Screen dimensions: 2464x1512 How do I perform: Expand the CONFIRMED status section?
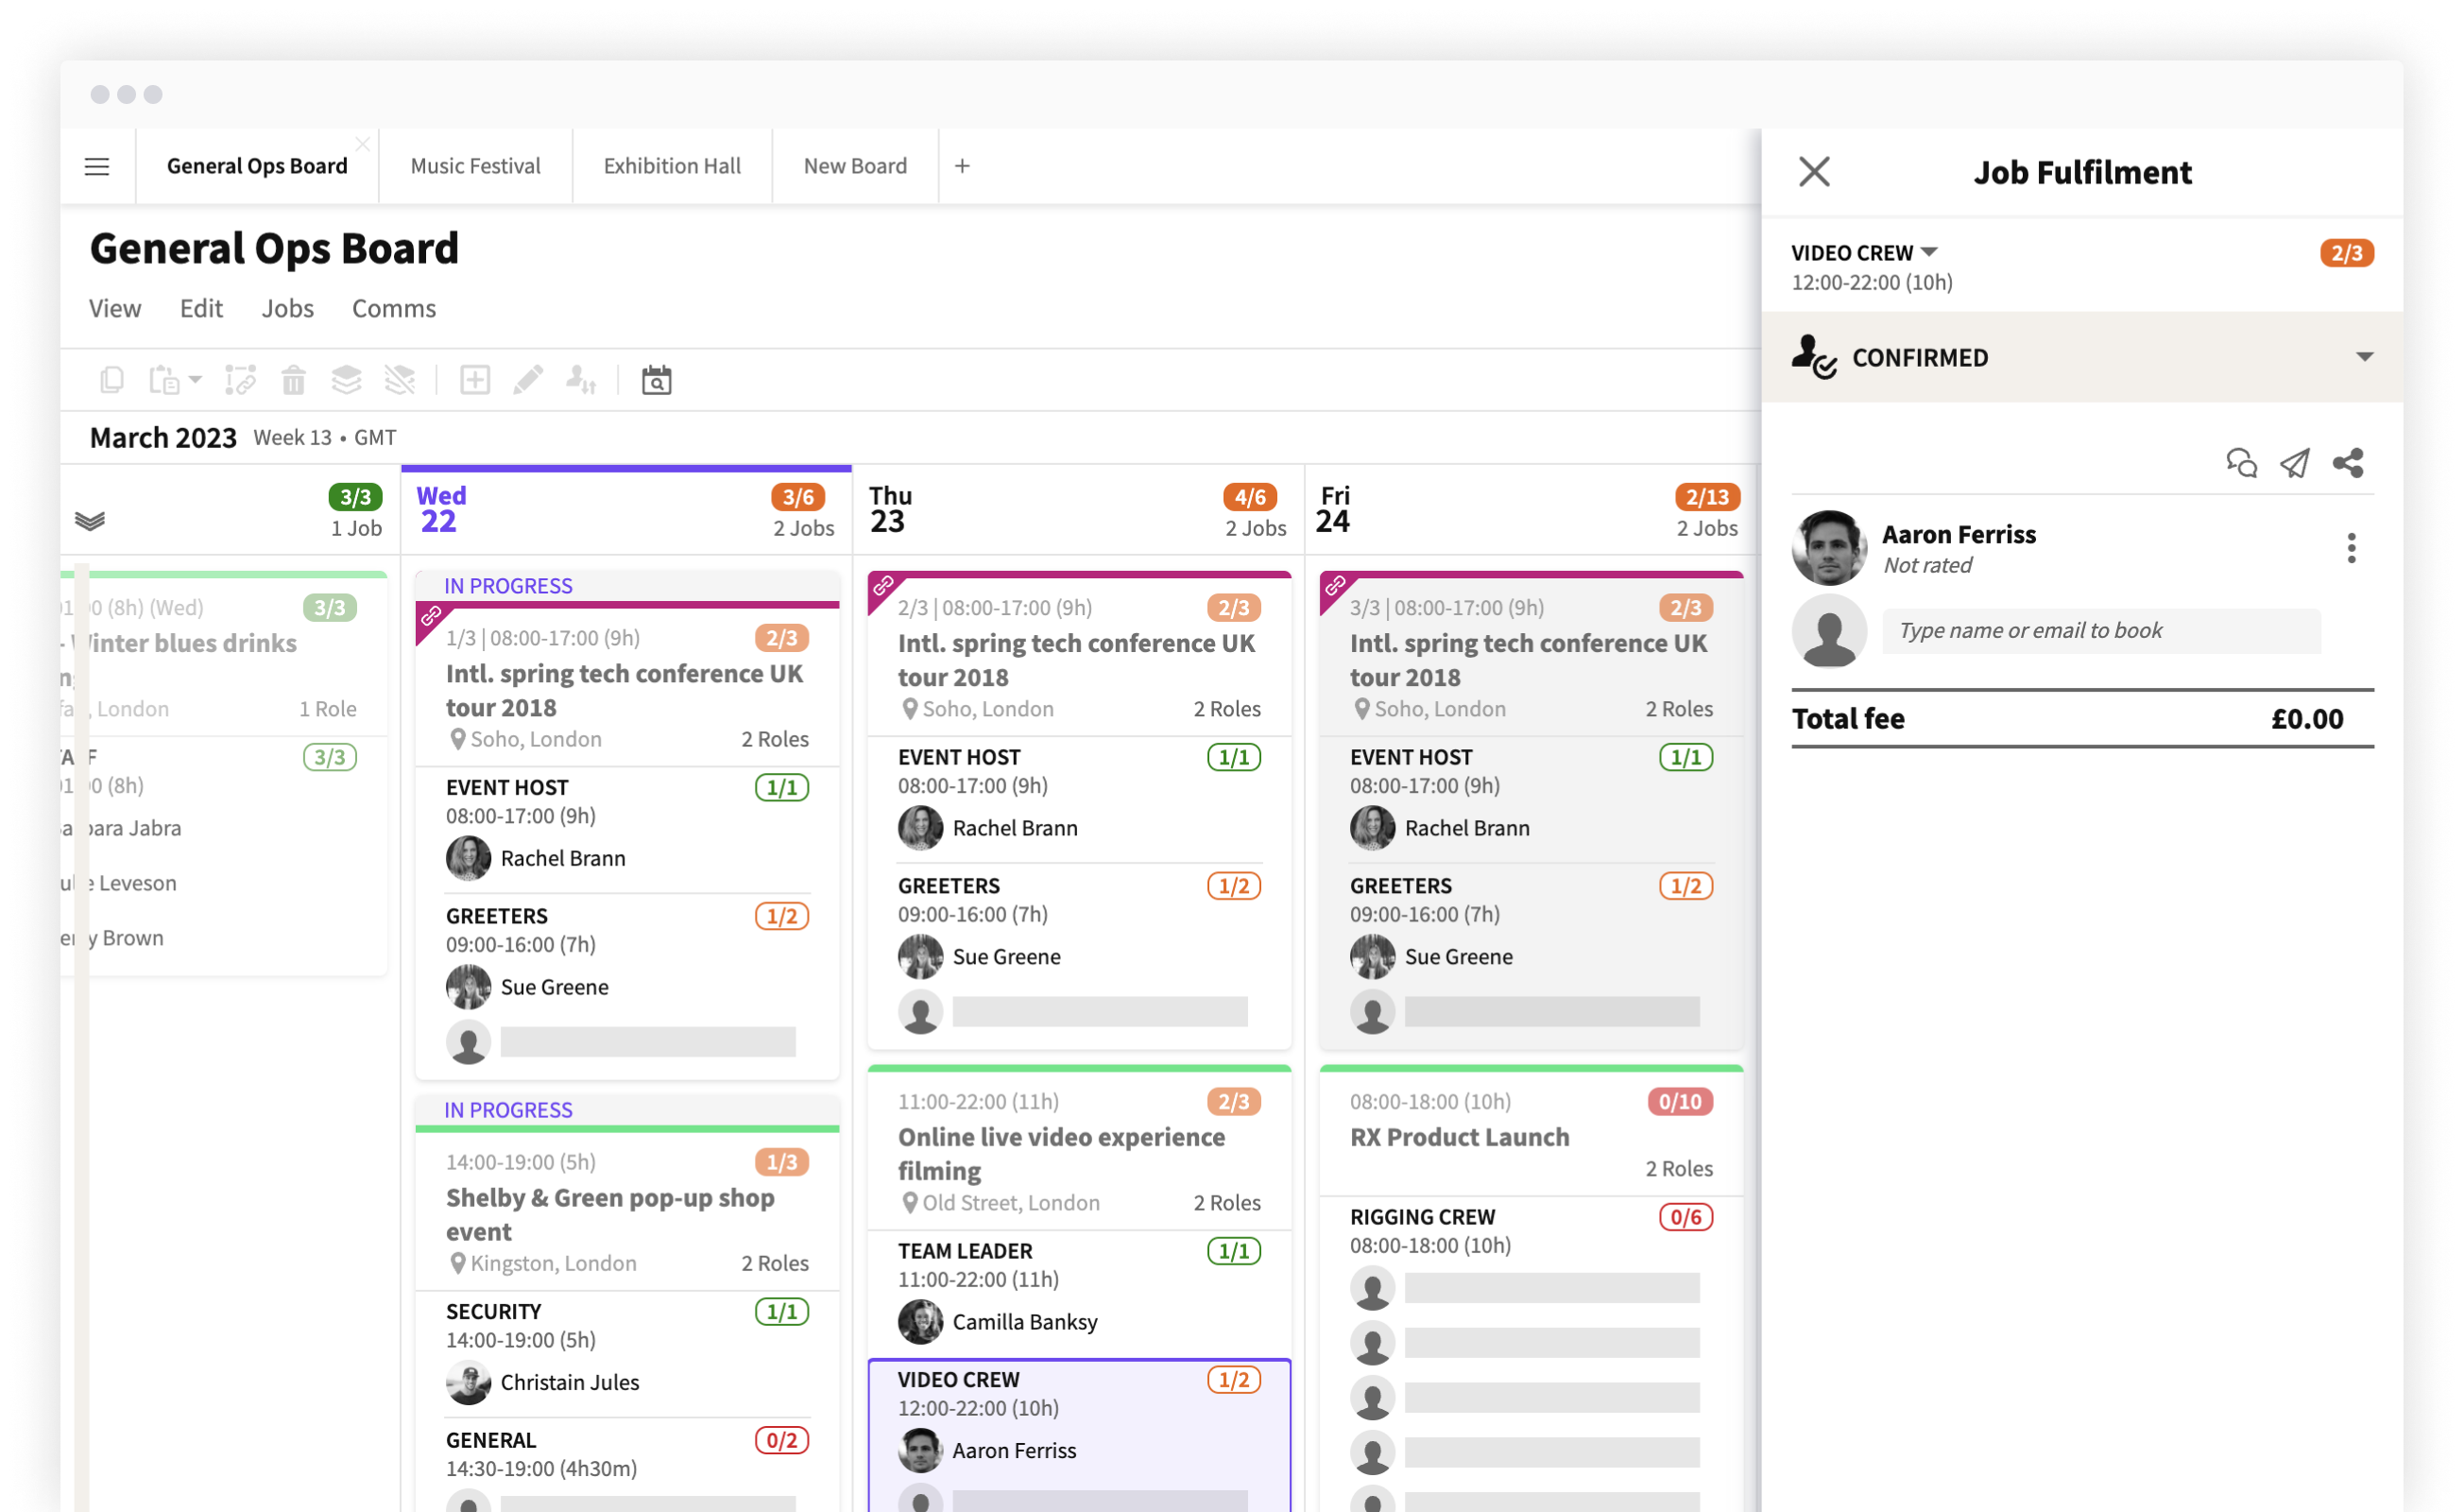[2364, 357]
